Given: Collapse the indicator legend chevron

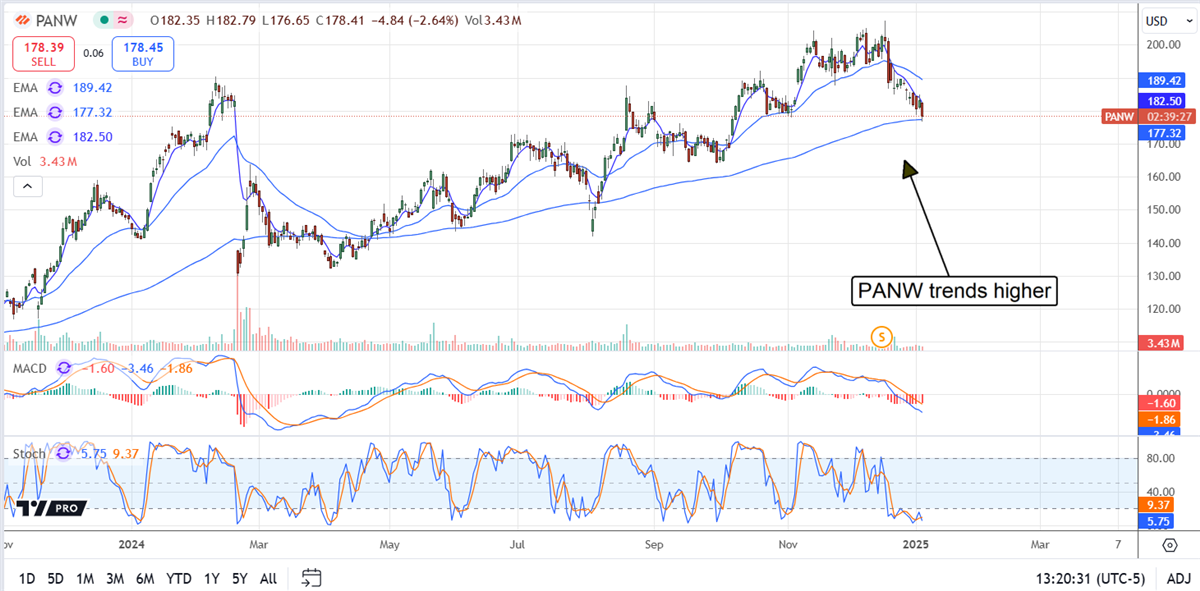Looking at the screenshot, I should [x=27, y=186].
